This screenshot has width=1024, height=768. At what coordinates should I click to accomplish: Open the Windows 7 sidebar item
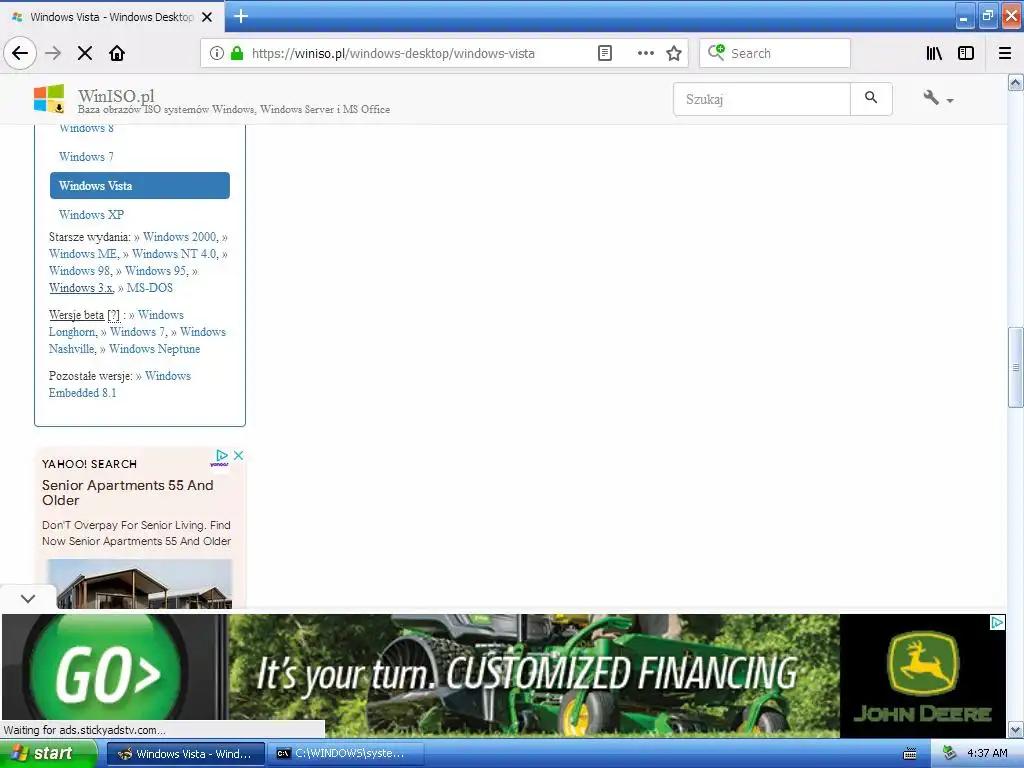pyautogui.click(x=86, y=157)
